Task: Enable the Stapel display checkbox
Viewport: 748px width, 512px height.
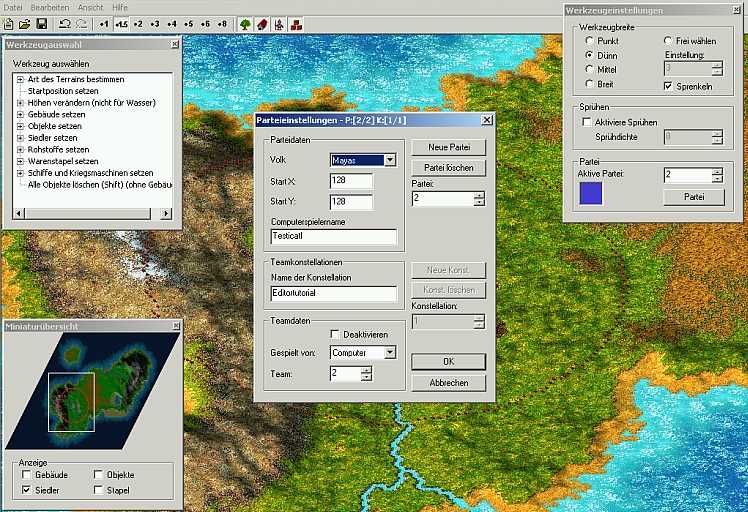Action: (x=98, y=490)
